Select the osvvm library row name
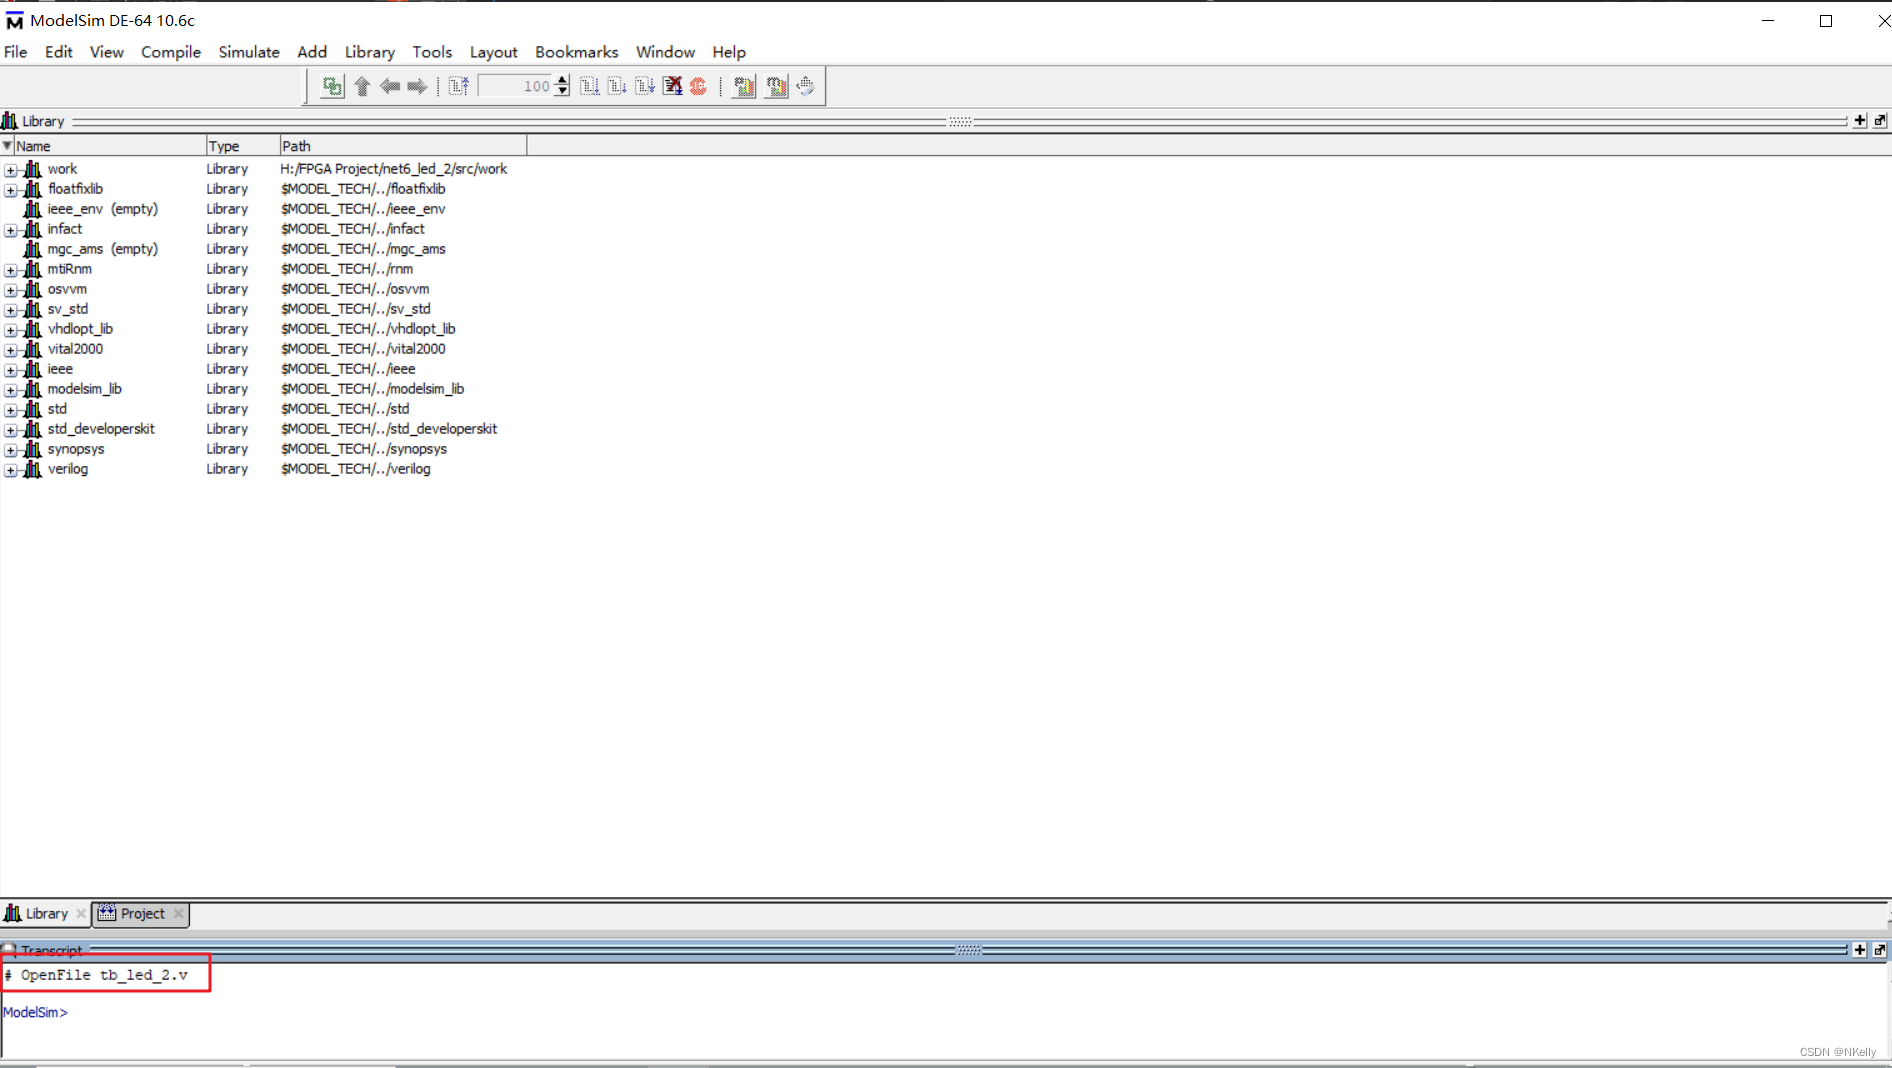1892x1068 pixels. click(67, 289)
